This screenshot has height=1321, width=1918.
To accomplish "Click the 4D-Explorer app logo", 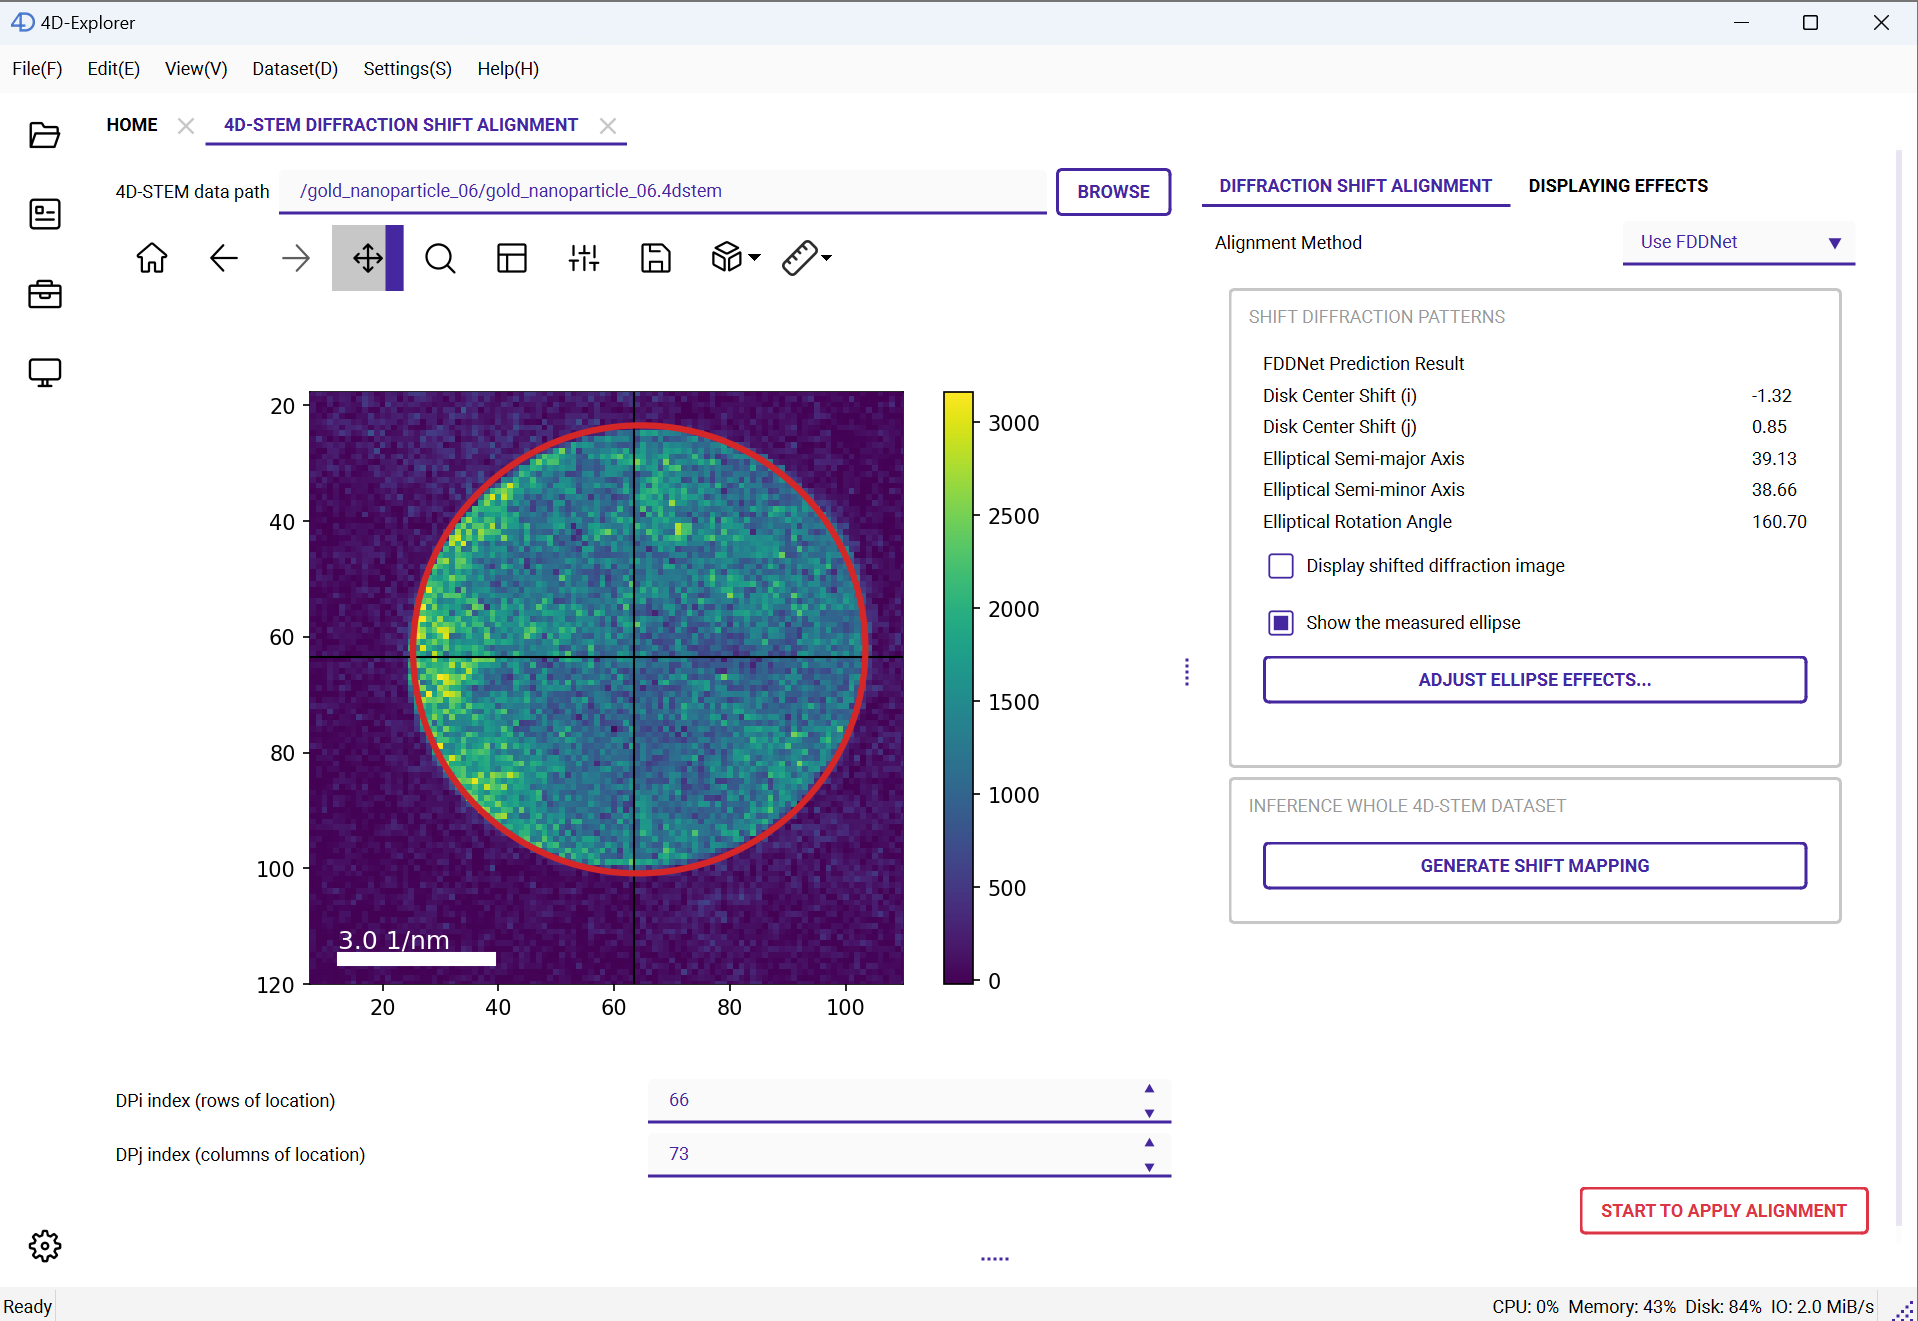I will tap(22, 22).
